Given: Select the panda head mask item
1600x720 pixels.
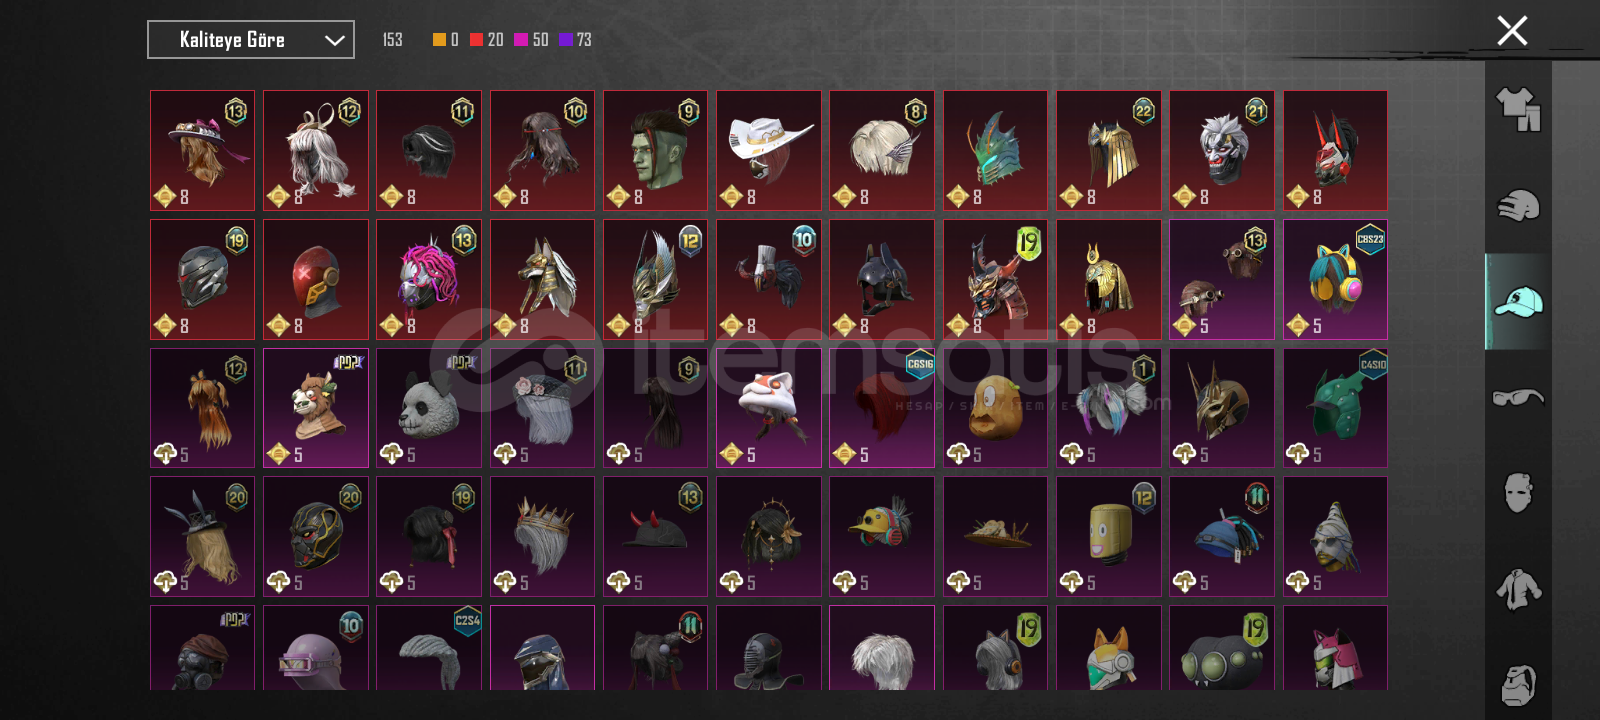Looking at the screenshot, I should [x=429, y=408].
